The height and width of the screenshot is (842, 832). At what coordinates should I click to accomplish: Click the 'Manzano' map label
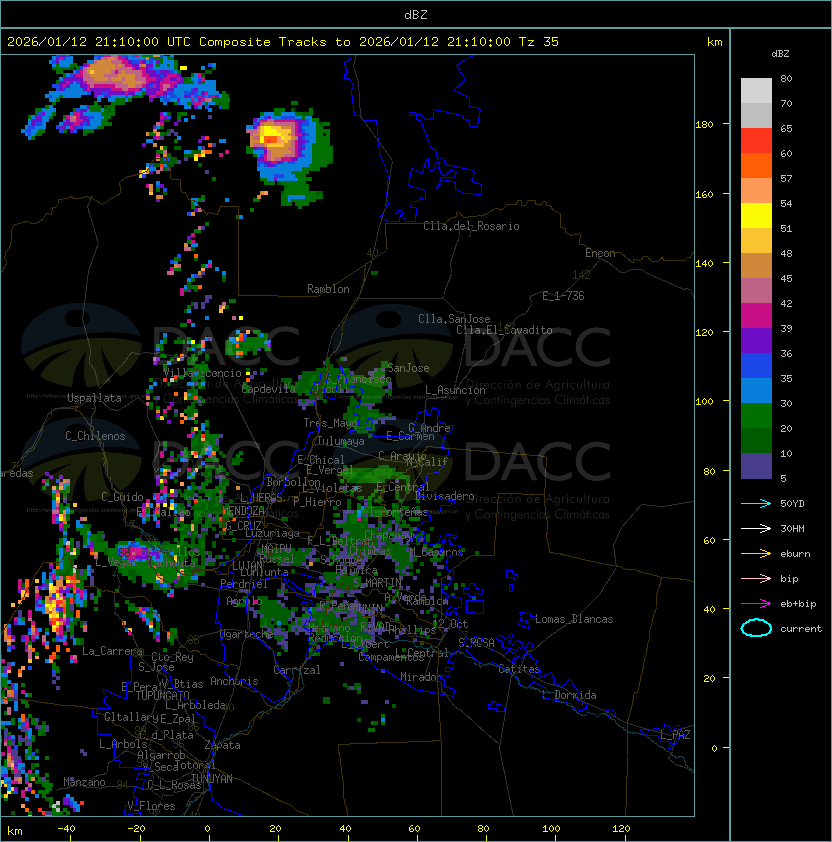tap(84, 782)
